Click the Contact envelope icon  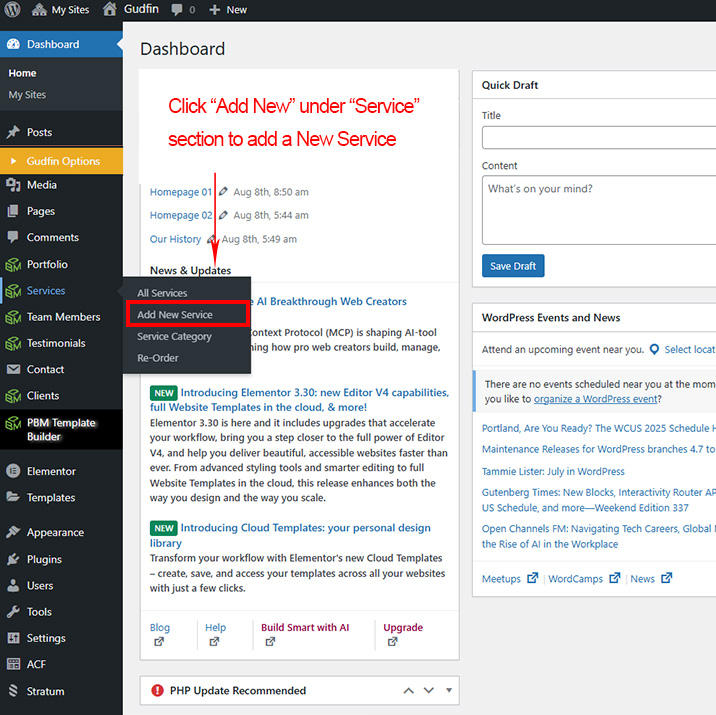pos(13,369)
